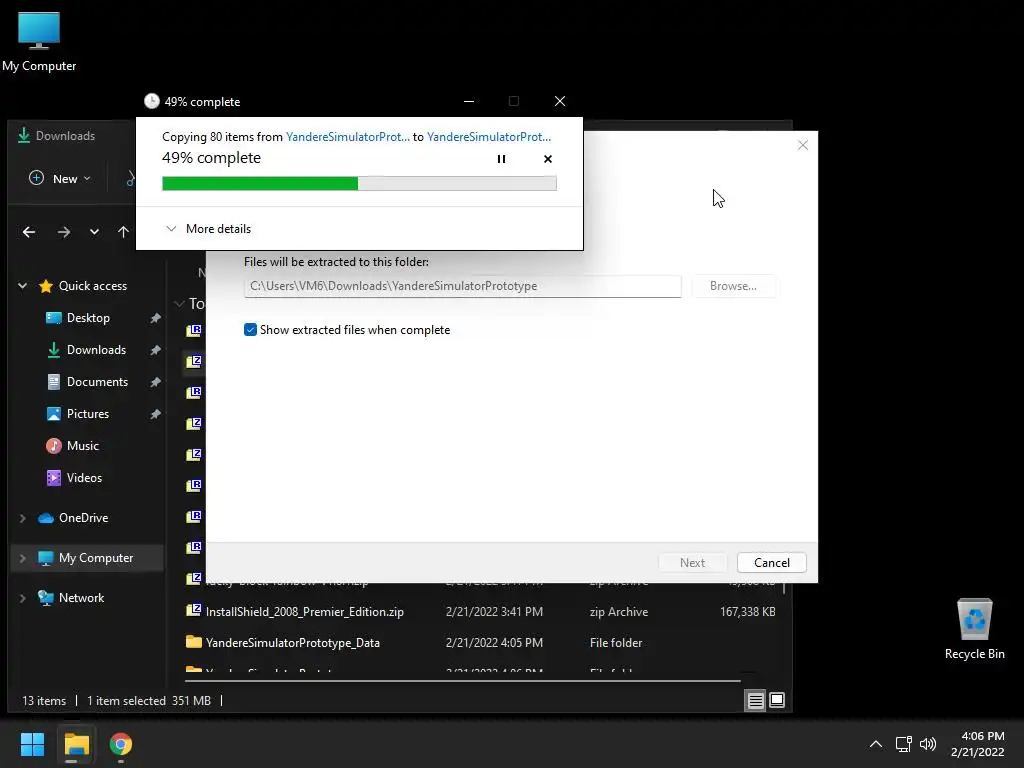Collapse the Today file group chevron
The image size is (1024, 768).
click(x=179, y=304)
